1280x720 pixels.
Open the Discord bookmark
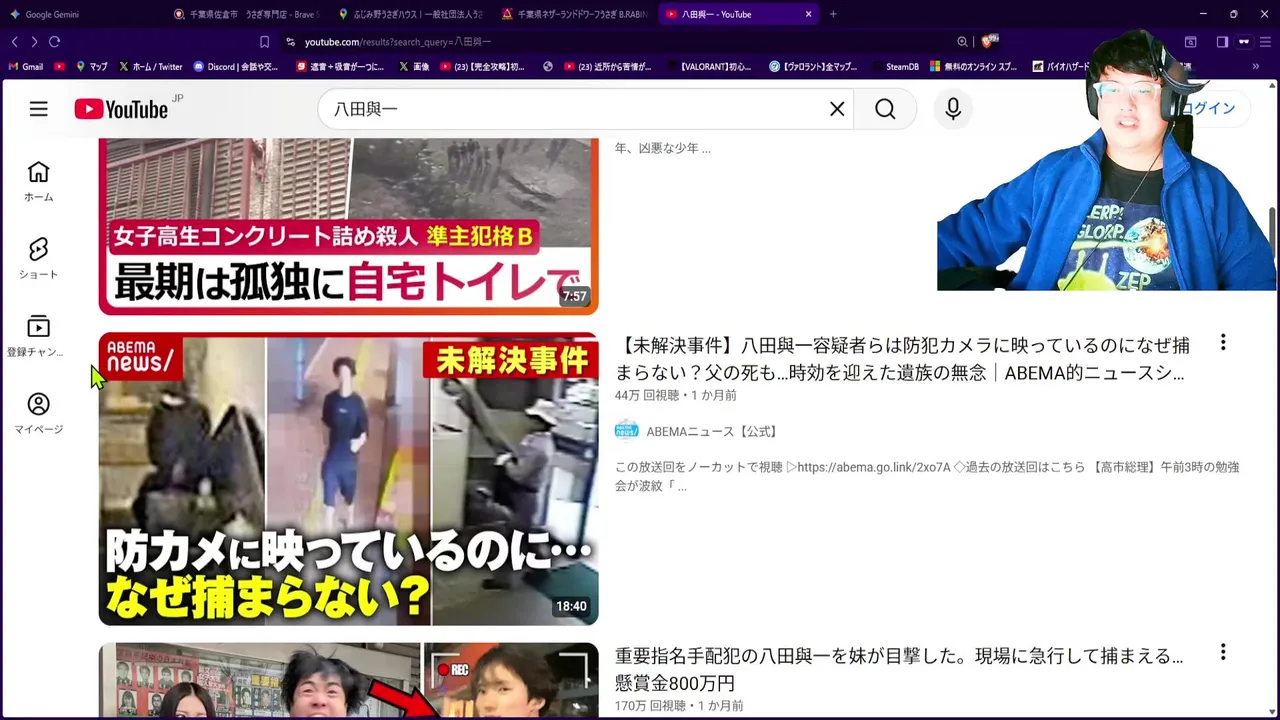click(x=236, y=67)
